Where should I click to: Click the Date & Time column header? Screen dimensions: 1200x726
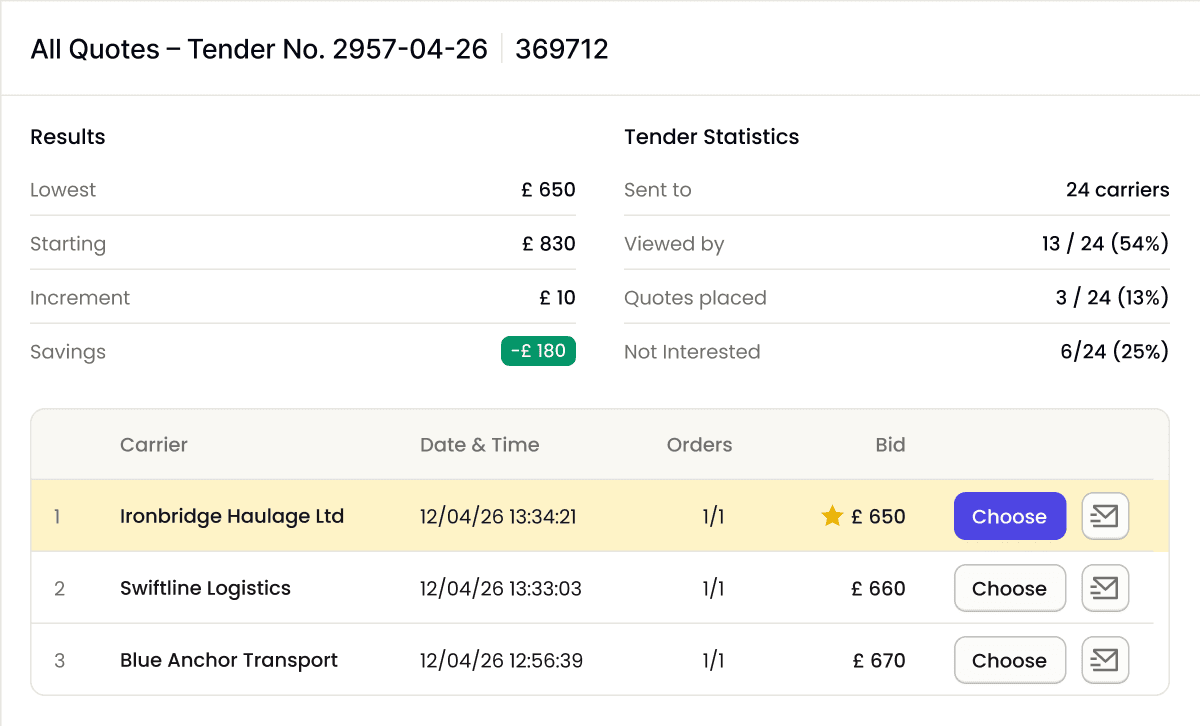coord(479,444)
